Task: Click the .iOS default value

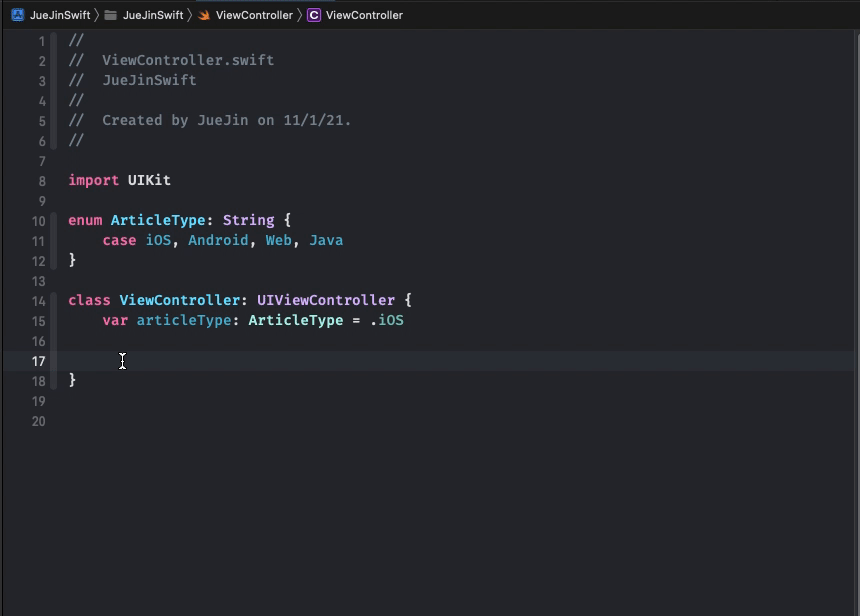Action: click(x=390, y=320)
